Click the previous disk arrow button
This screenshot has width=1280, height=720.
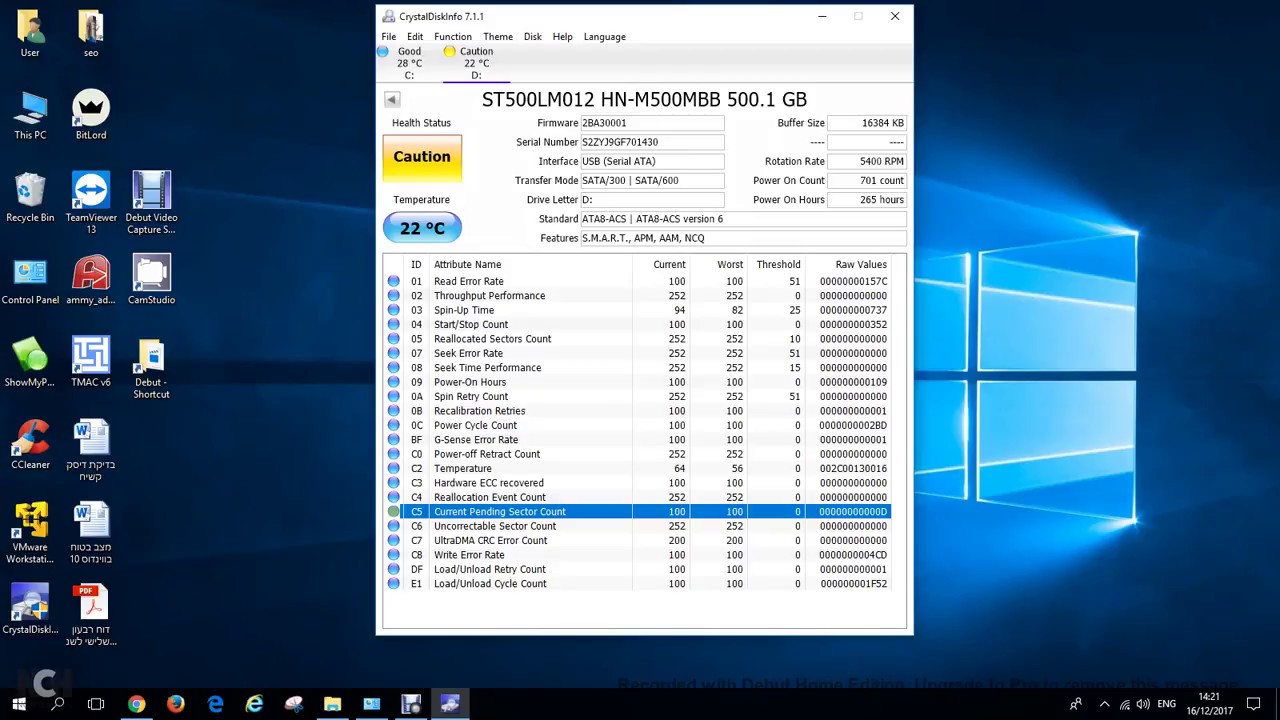(x=392, y=99)
